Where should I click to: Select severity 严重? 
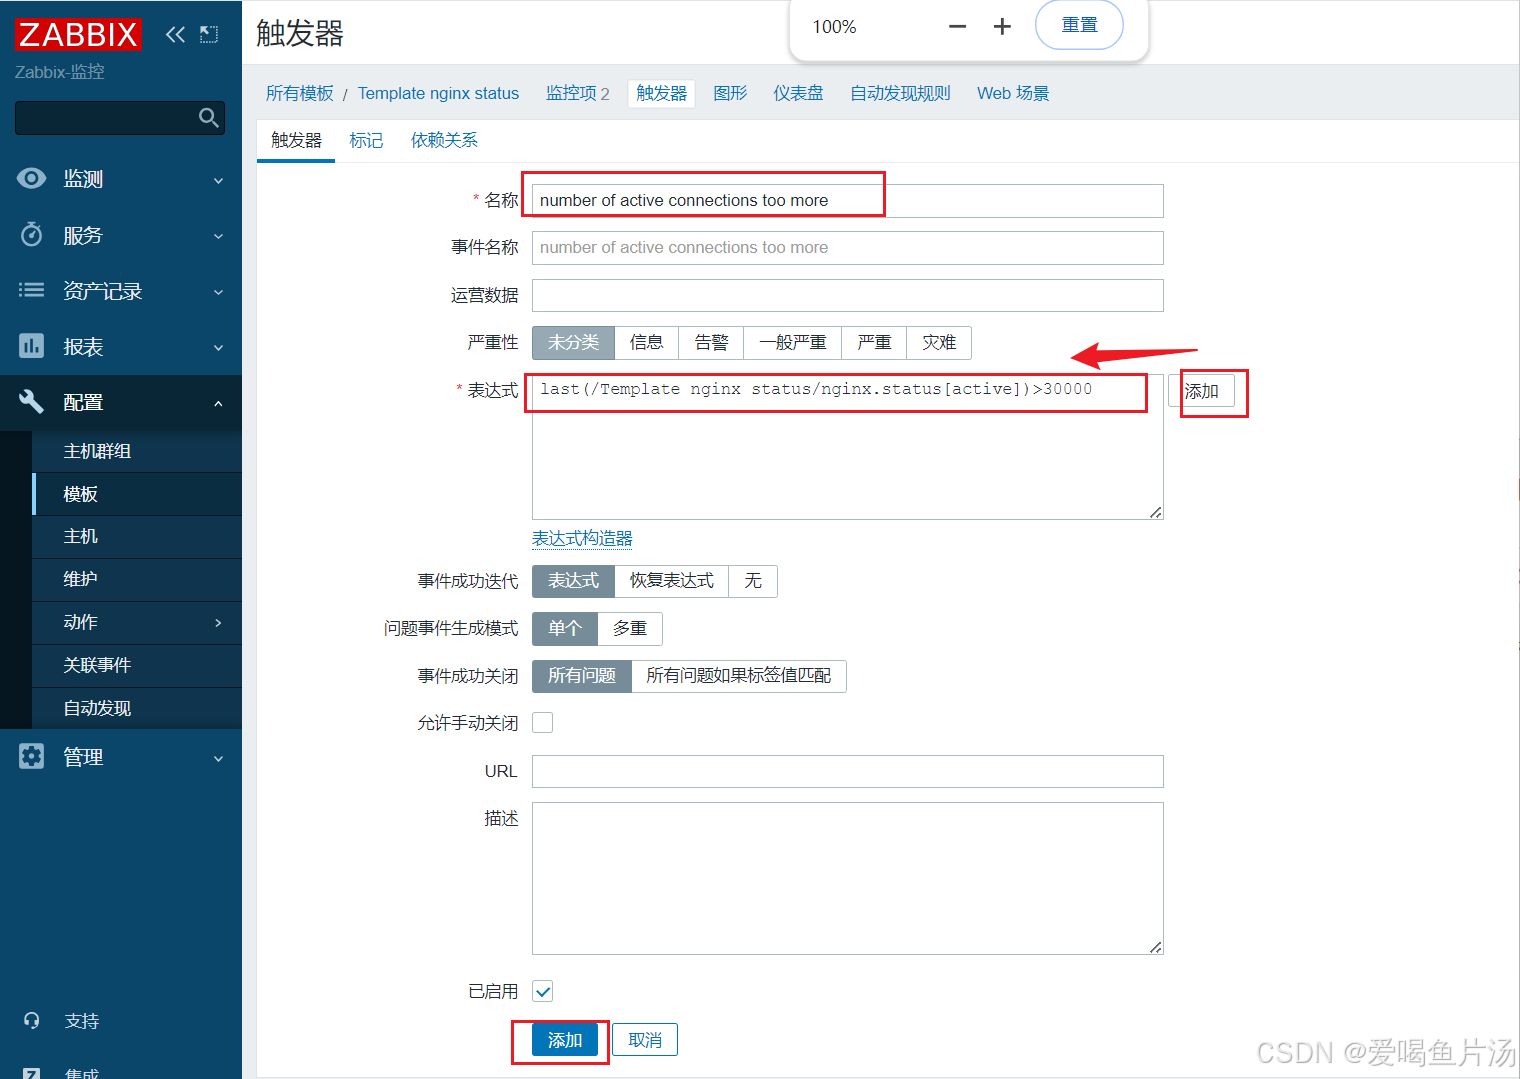coord(874,343)
